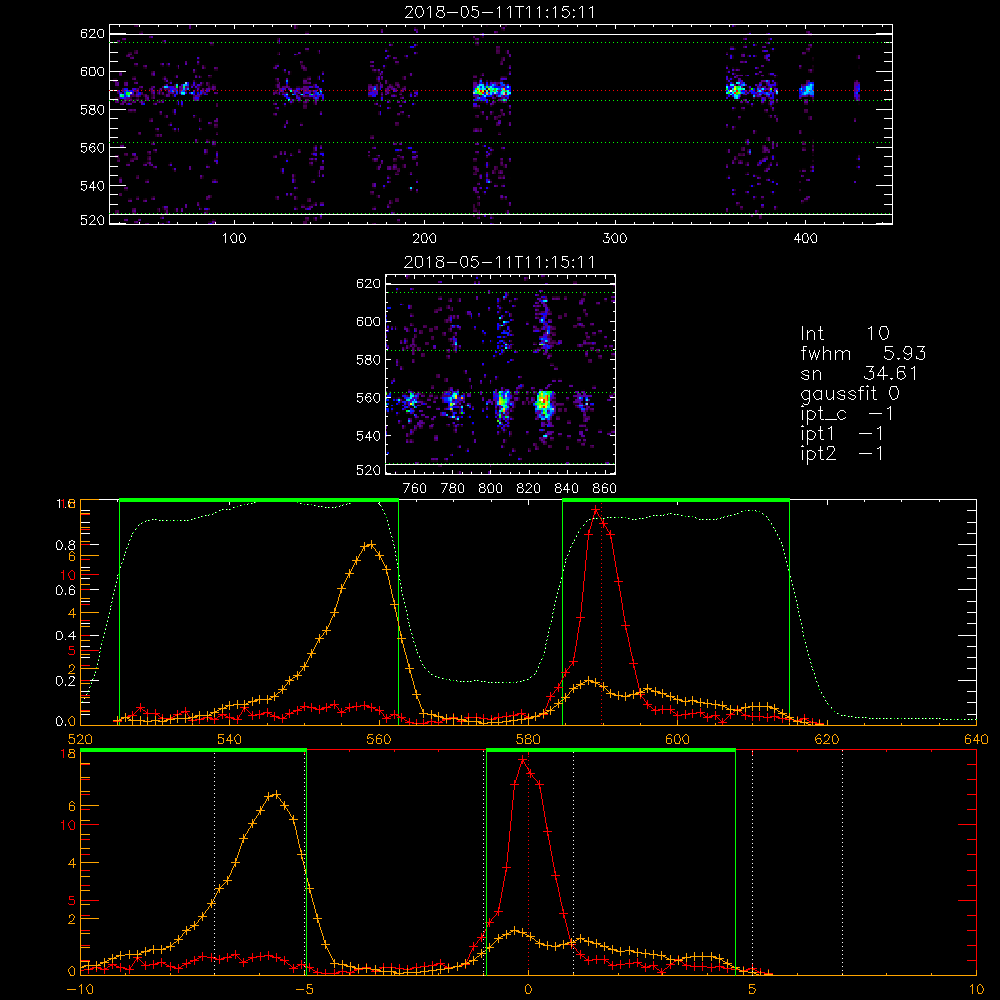Click the '800' x-axis label of middle plot
This screenshot has width=1000, height=1000.
tap(491, 489)
